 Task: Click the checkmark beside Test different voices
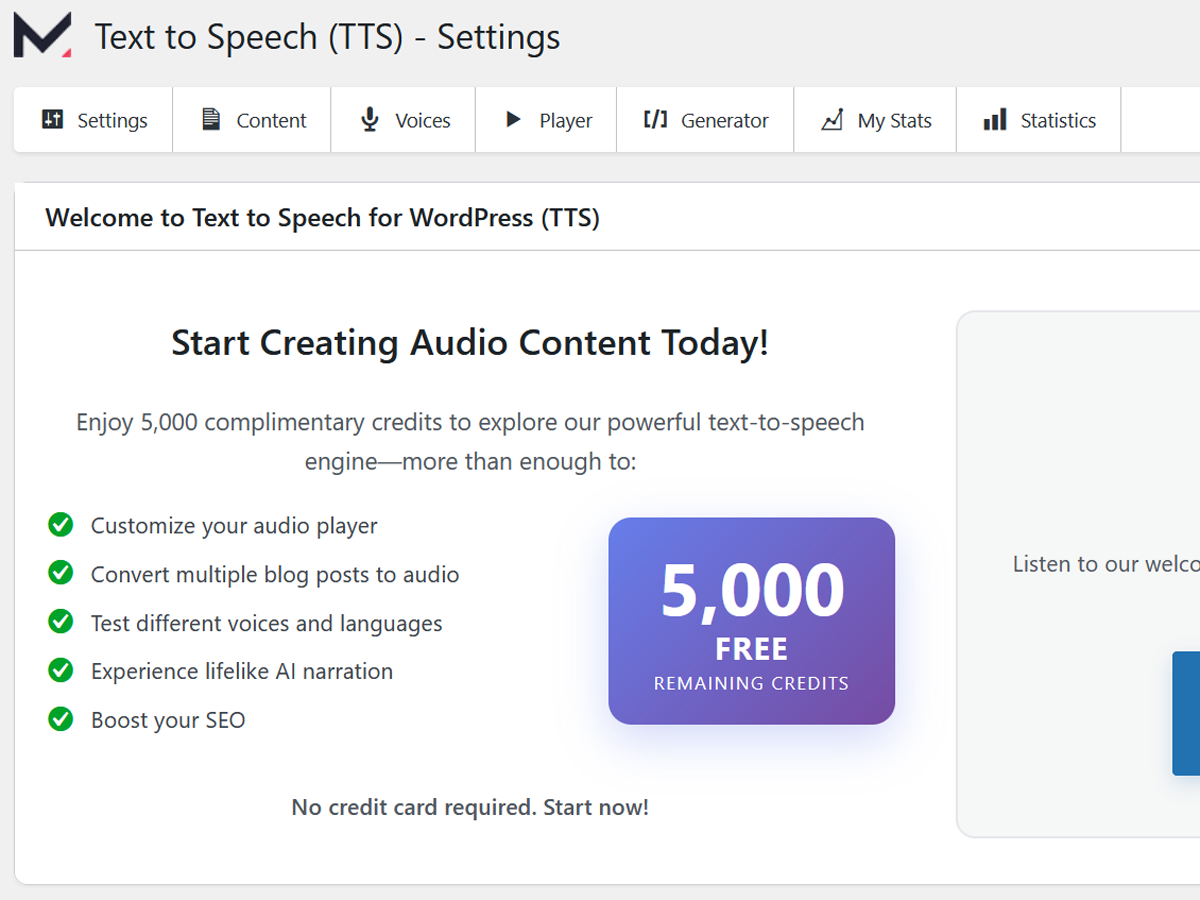61,622
